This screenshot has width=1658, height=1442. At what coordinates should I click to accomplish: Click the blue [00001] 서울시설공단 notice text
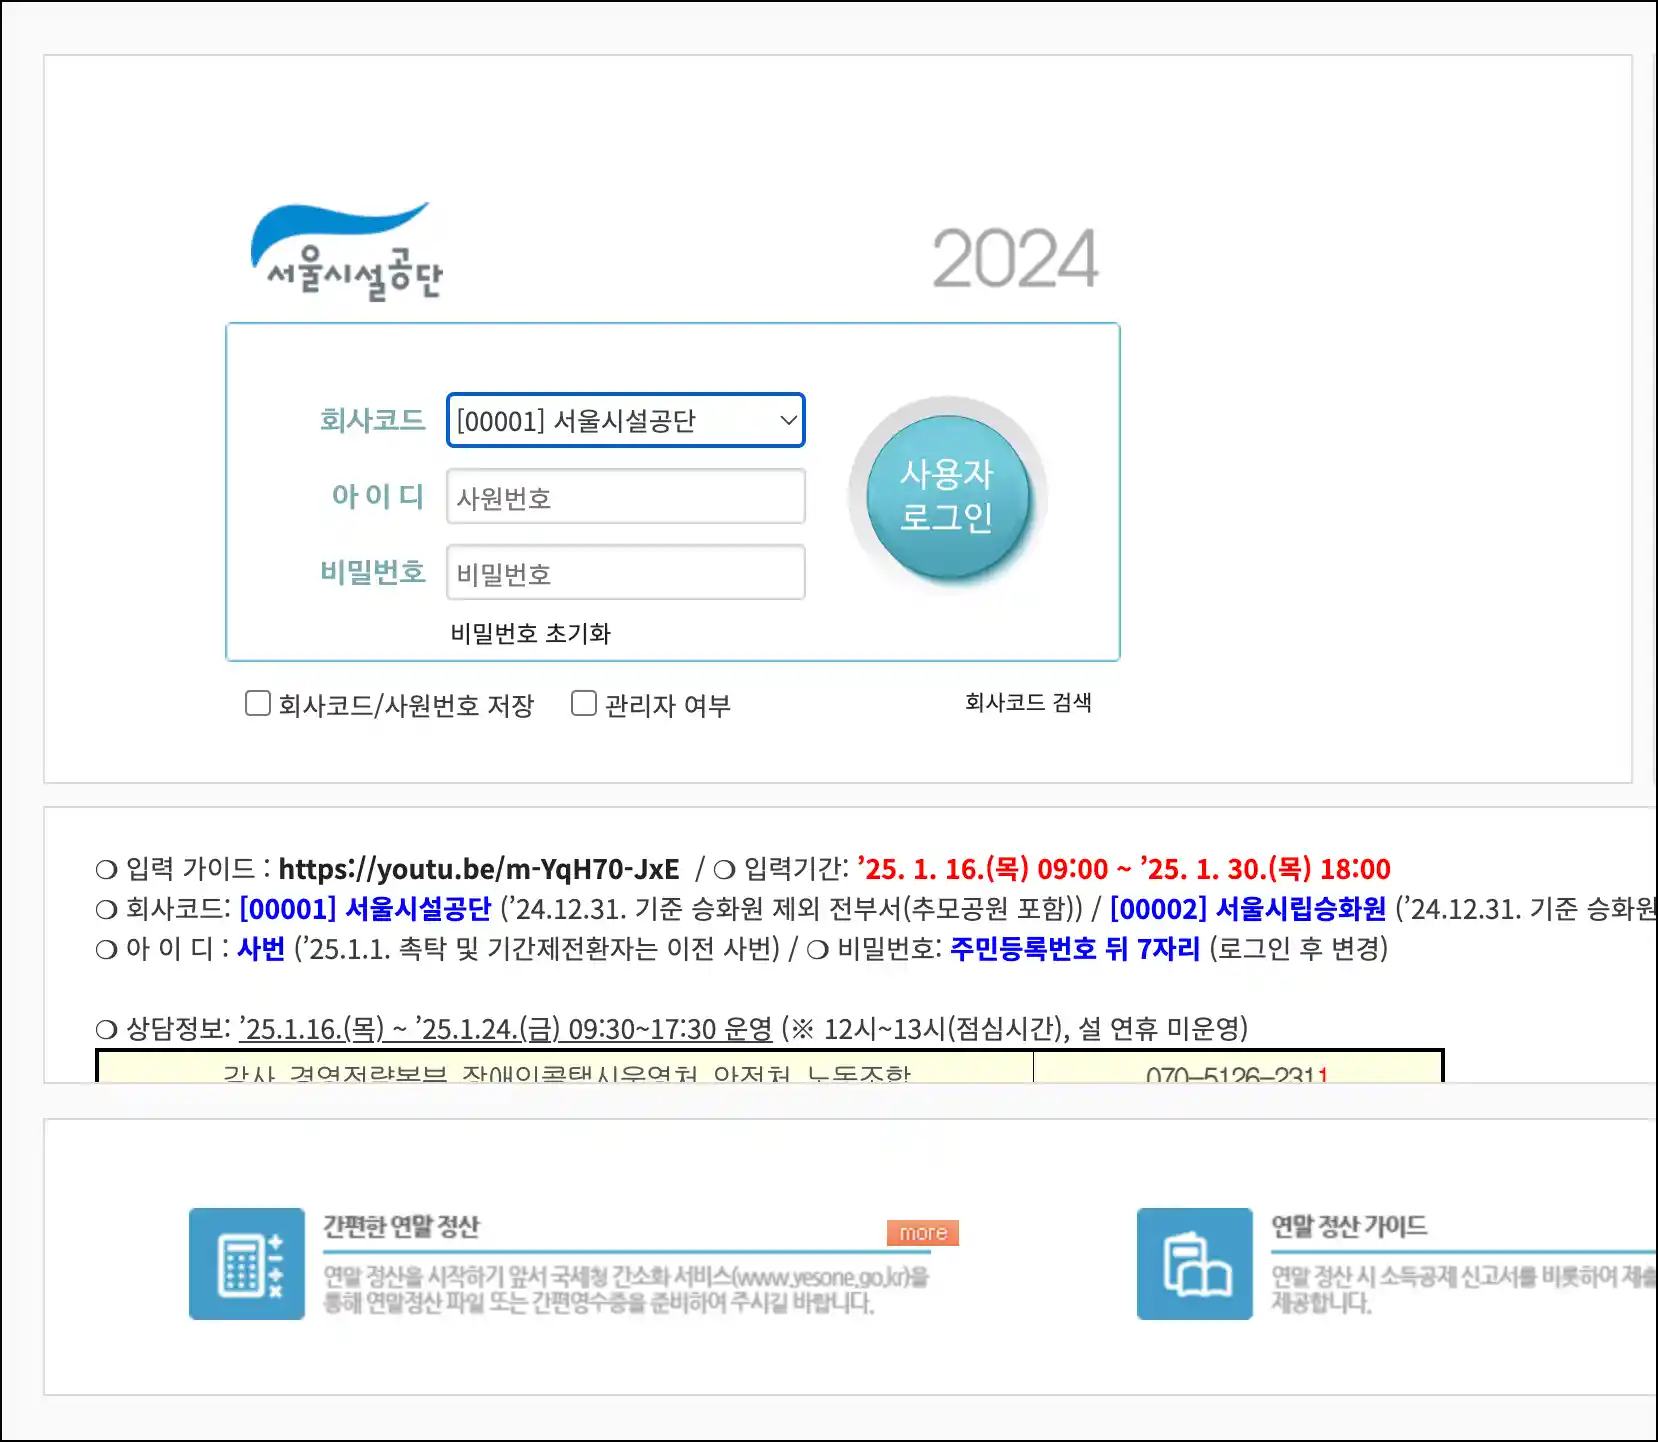click(365, 909)
